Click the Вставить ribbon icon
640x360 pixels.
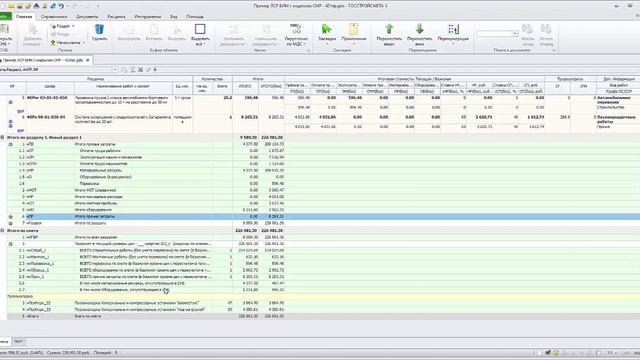[x=154, y=29]
